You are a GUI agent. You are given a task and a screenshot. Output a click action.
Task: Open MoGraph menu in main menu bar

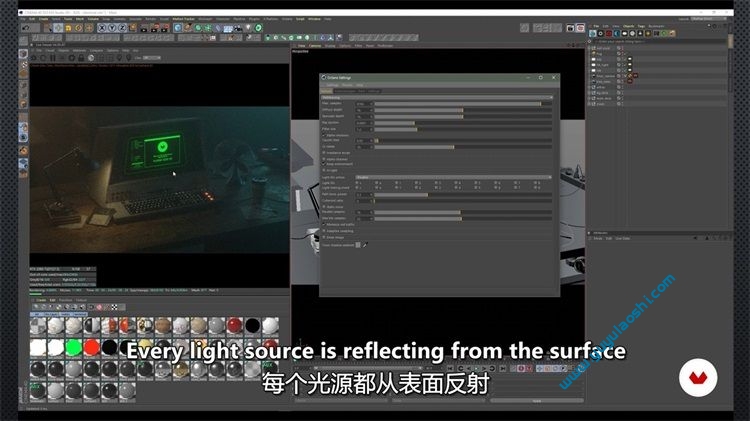pos(205,19)
